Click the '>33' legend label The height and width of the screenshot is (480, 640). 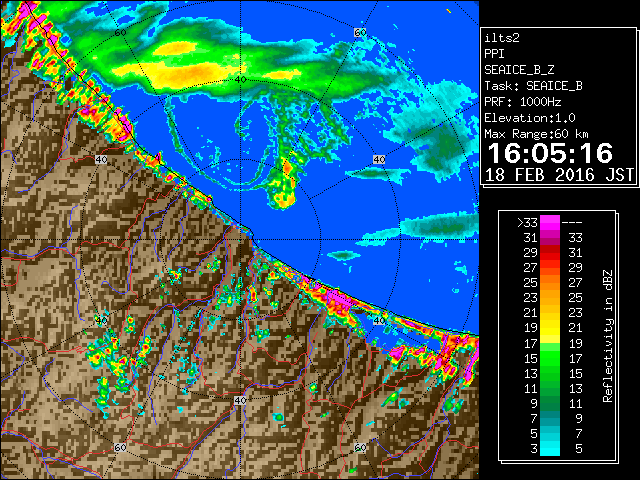point(527,223)
